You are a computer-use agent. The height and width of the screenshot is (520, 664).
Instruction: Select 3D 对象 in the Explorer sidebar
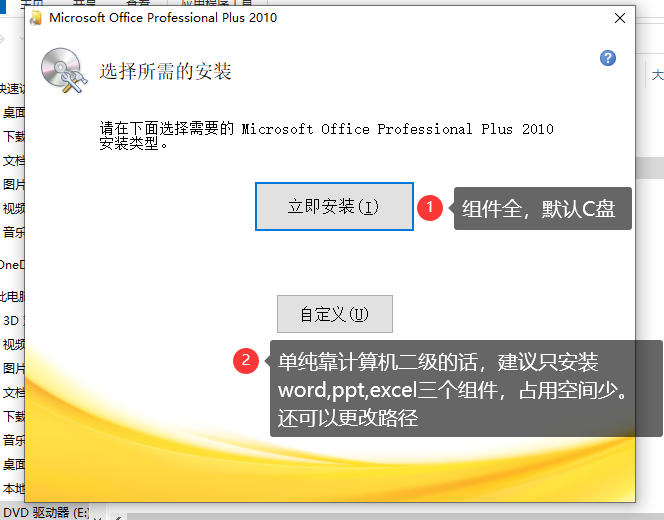13,321
